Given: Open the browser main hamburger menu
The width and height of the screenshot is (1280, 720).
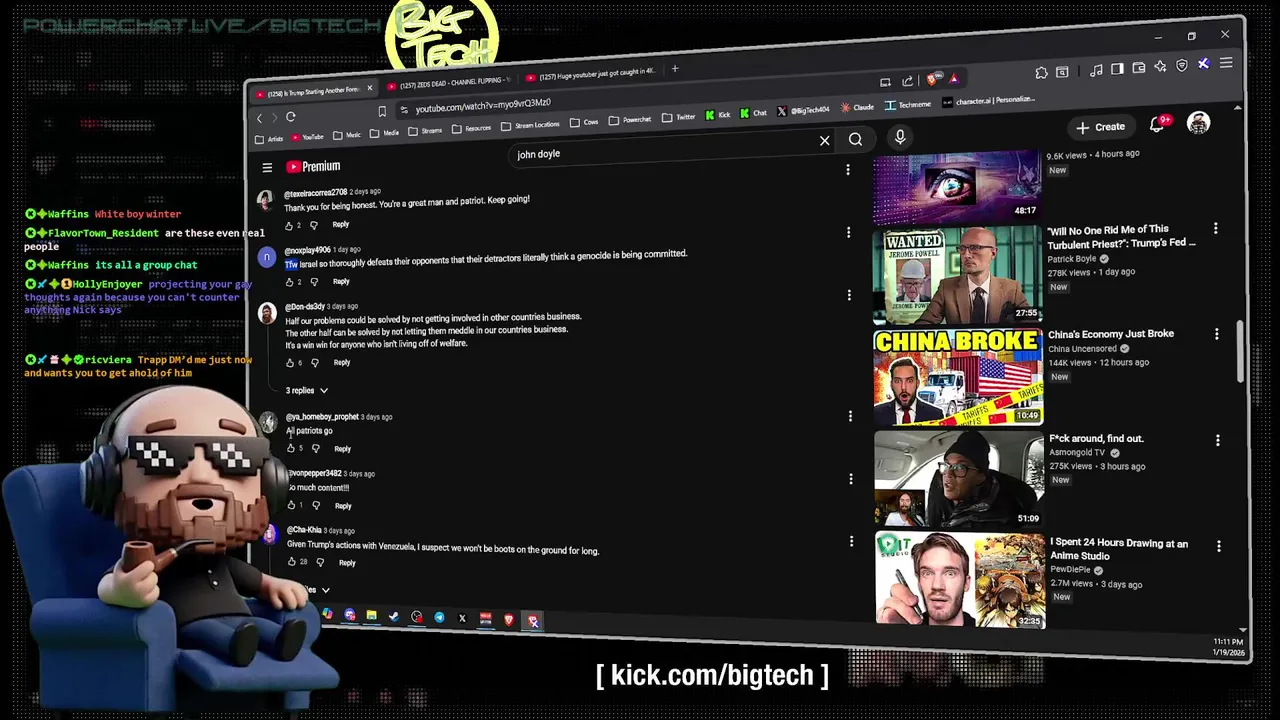Looking at the screenshot, I should coord(1226,63).
